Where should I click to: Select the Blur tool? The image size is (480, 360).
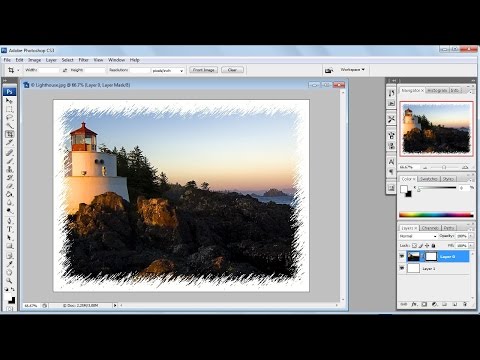click(x=9, y=203)
